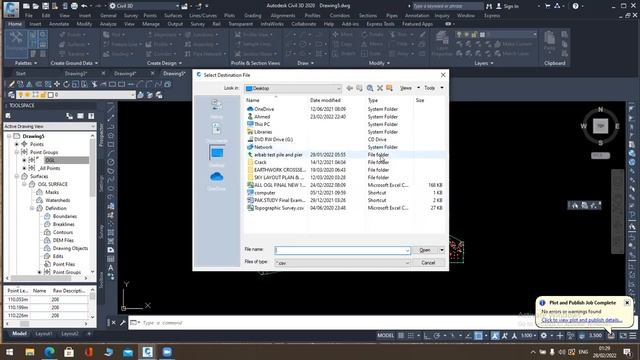
Task: Toggle the grid display in status bar
Action: tap(401, 336)
